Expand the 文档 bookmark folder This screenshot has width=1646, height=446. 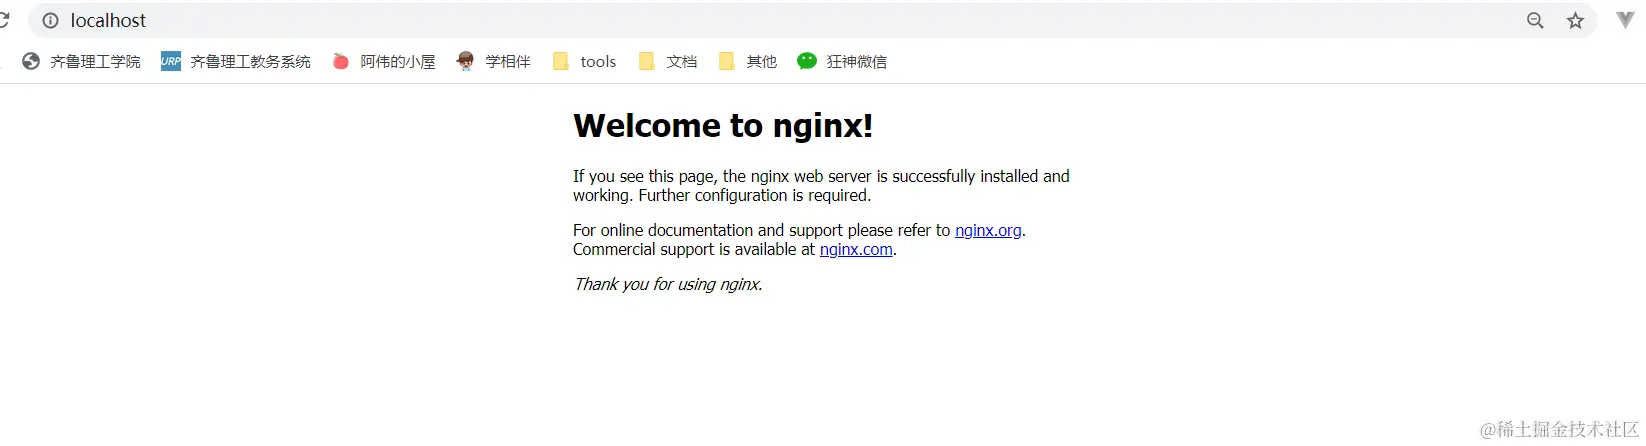668,61
